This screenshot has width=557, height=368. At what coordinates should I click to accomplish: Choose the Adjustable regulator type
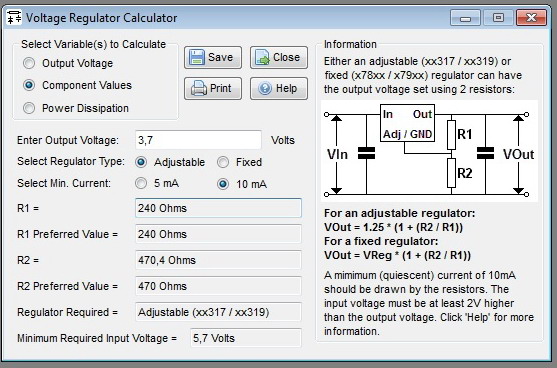pyautogui.click(x=141, y=162)
